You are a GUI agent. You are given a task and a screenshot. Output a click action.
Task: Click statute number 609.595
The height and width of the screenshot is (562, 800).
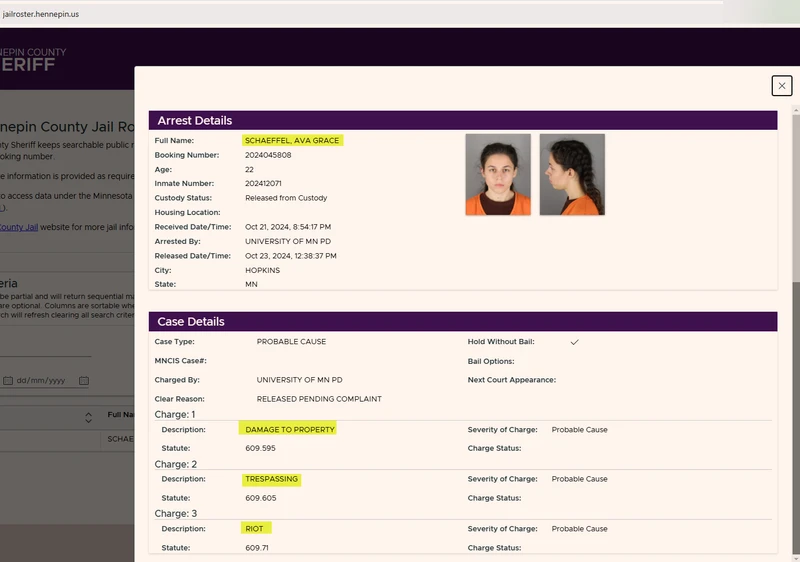pyautogui.click(x=260, y=448)
